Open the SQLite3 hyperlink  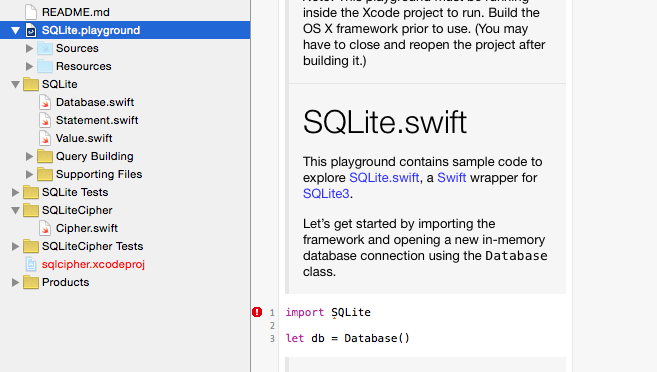pyautogui.click(x=326, y=194)
